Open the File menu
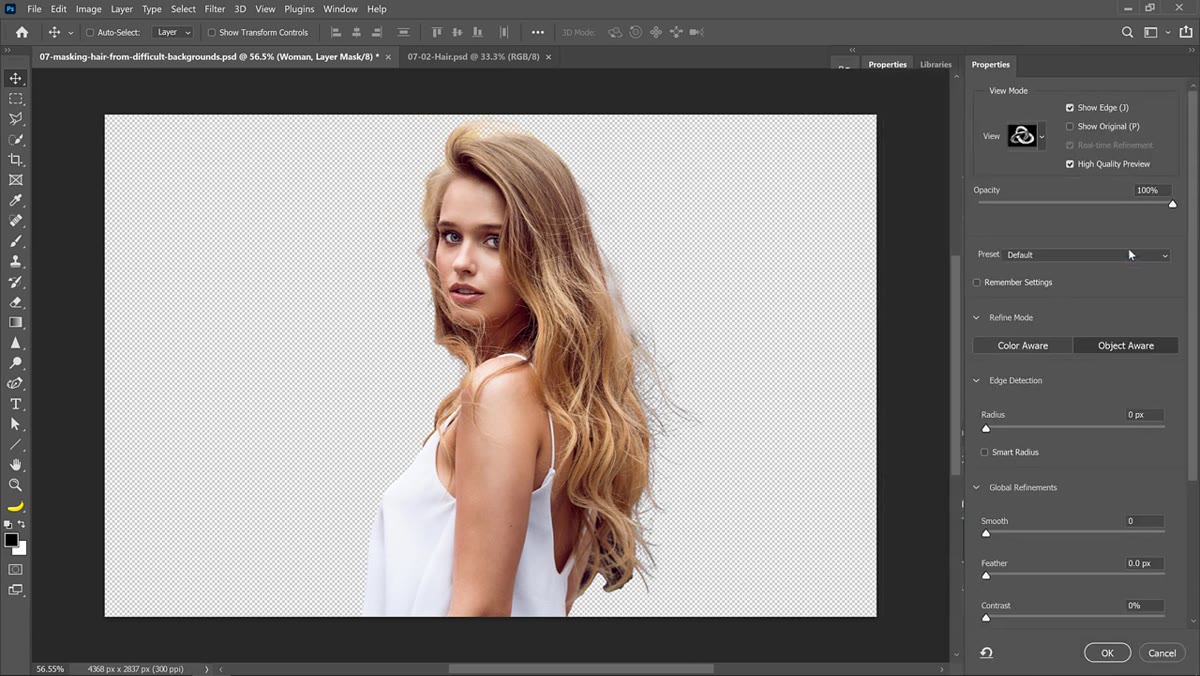Screen dimensions: 1200x676 pyautogui.click(x=35, y=9)
